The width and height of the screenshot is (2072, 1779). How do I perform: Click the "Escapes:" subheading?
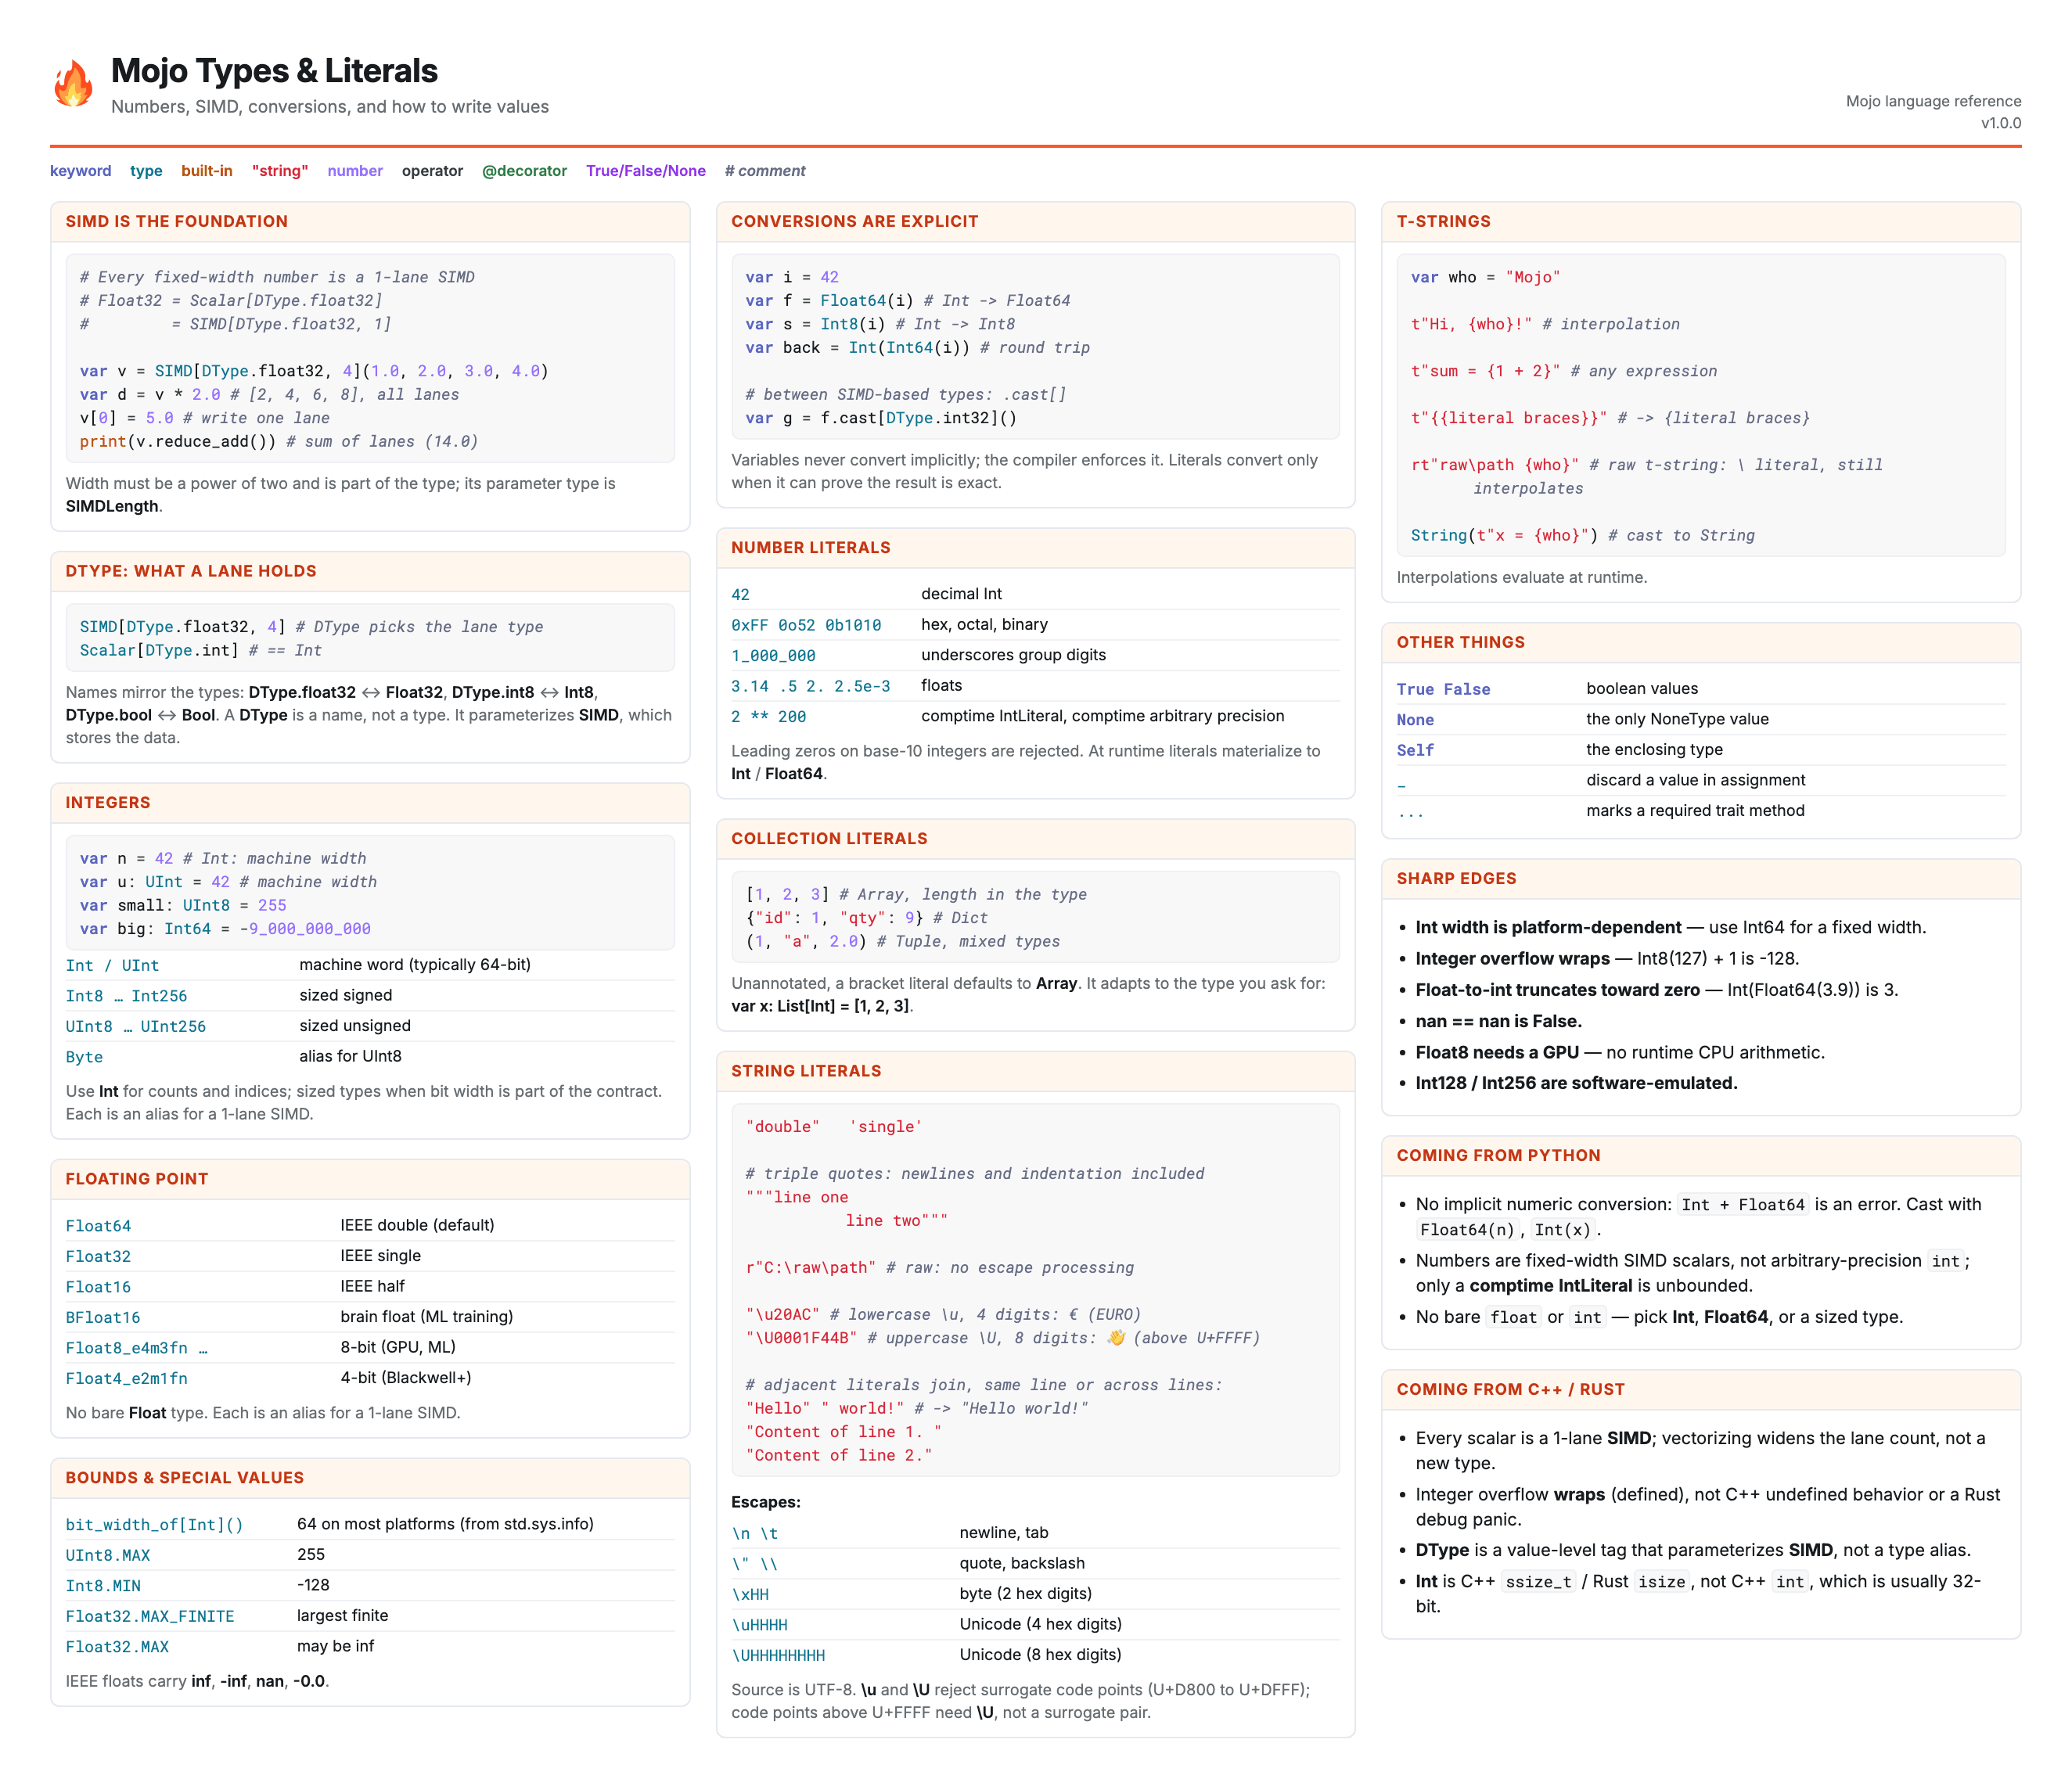[x=766, y=1502]
